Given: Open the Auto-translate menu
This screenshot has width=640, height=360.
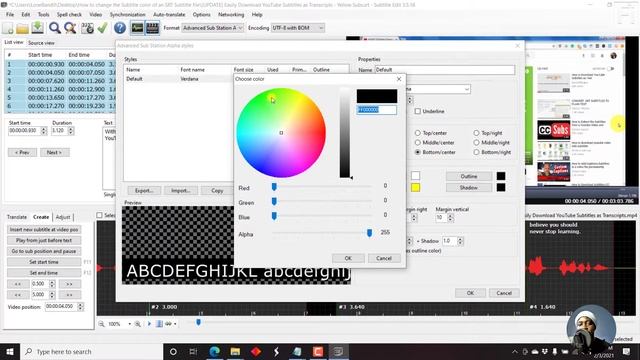Looking at the screenshot, I should (x=169, y=14).
